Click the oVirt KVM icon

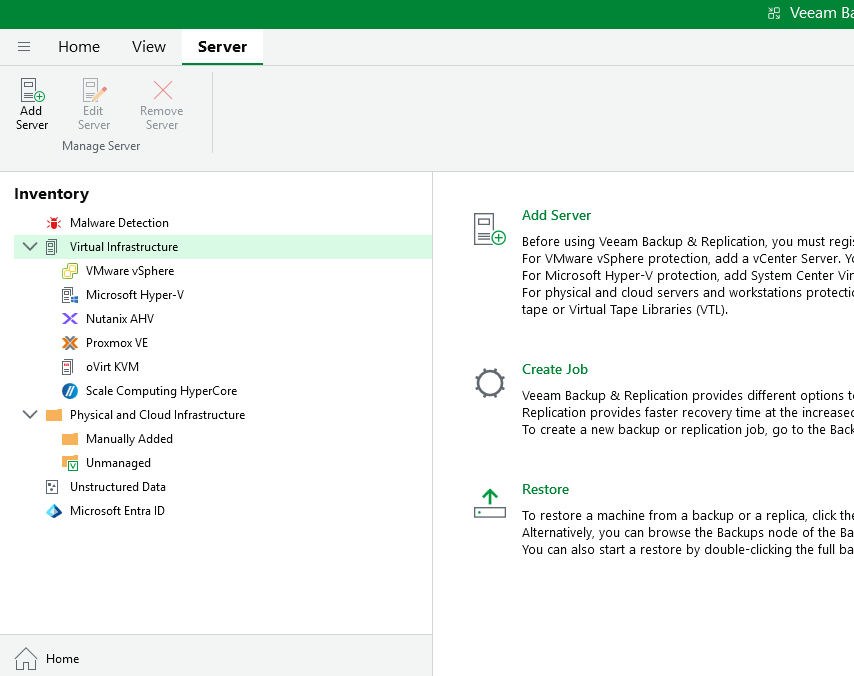(70, 367)
